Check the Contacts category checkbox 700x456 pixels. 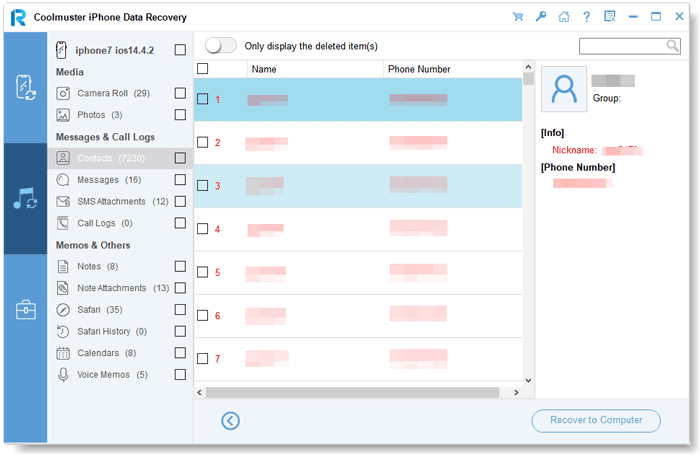pyautogui.click(x=180, y=158)
